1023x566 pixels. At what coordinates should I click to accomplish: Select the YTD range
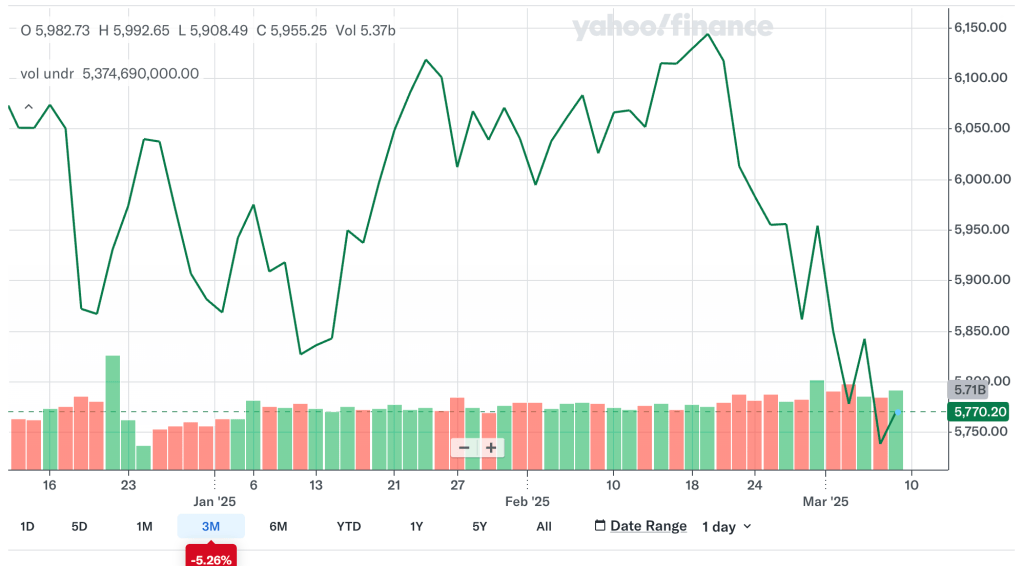(x=348, y=526)
